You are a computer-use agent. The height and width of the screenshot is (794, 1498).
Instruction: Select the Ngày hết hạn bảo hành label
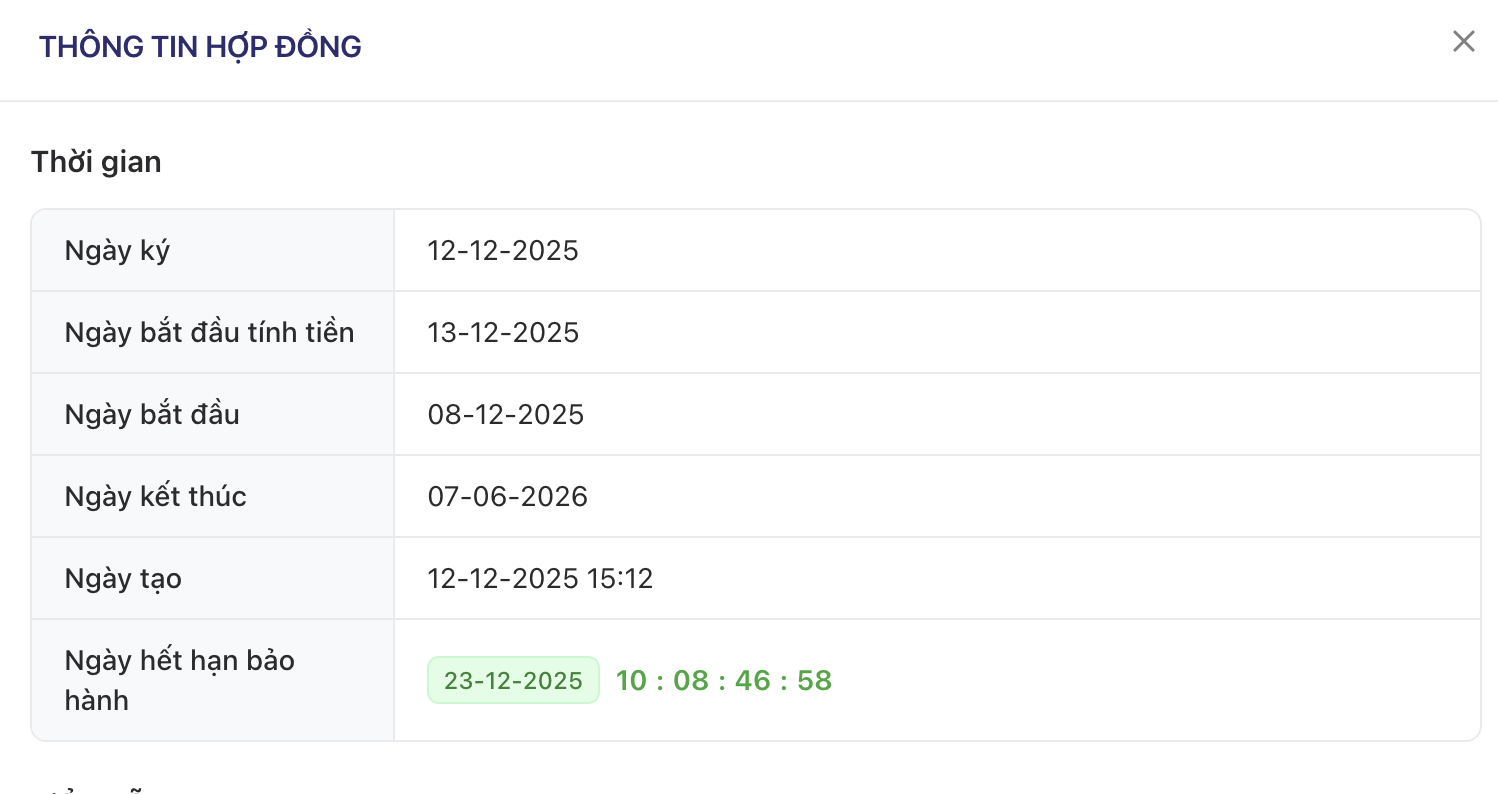point(179,680)
